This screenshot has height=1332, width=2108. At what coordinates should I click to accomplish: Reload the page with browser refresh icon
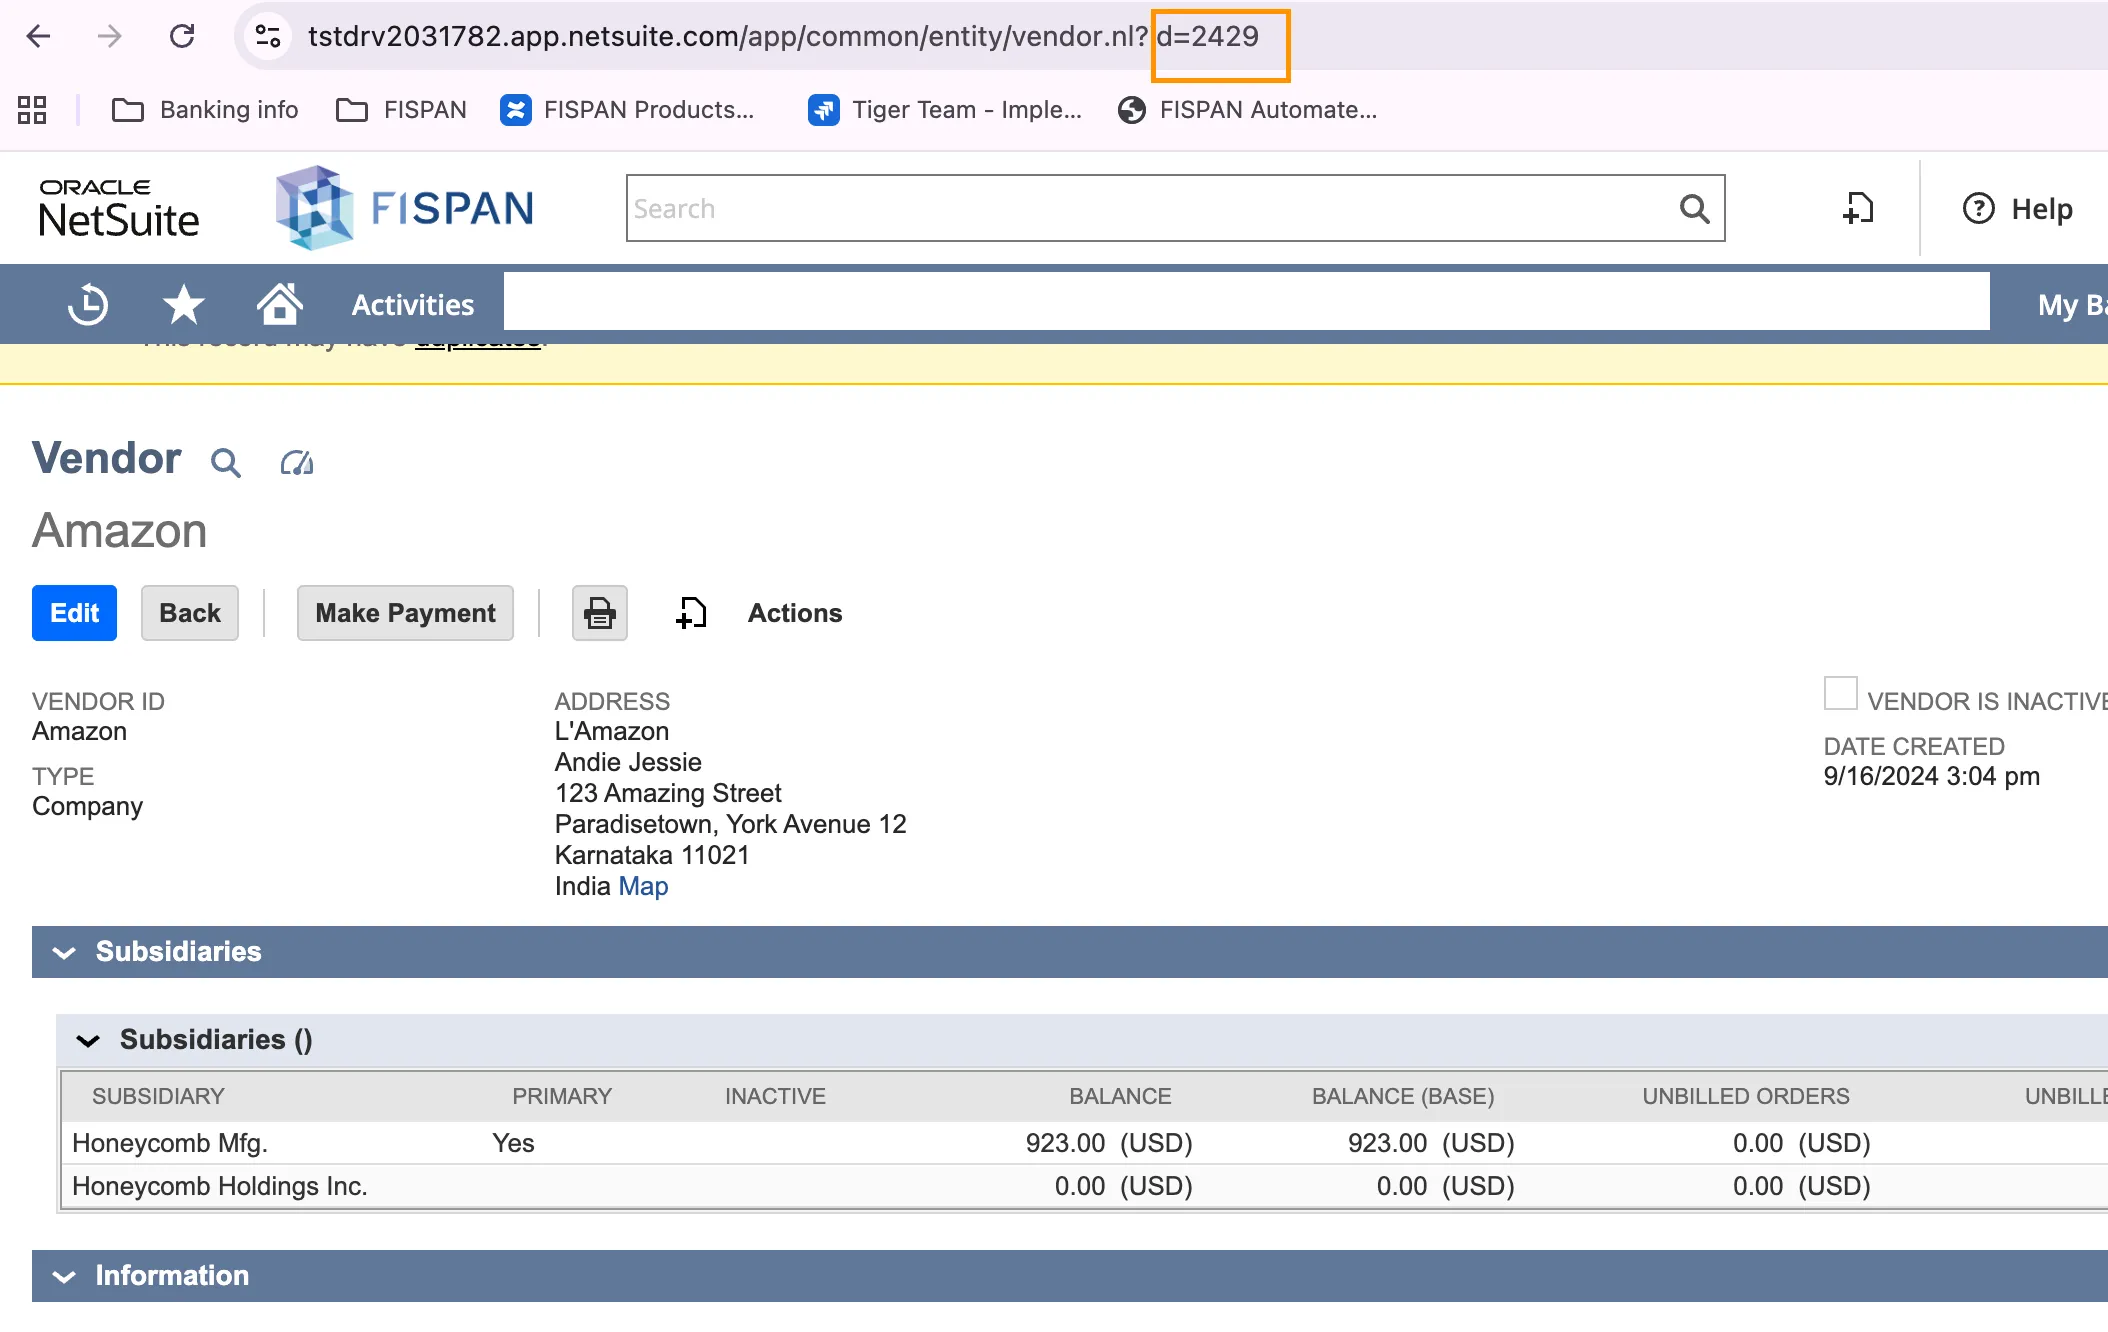(182, 36)
